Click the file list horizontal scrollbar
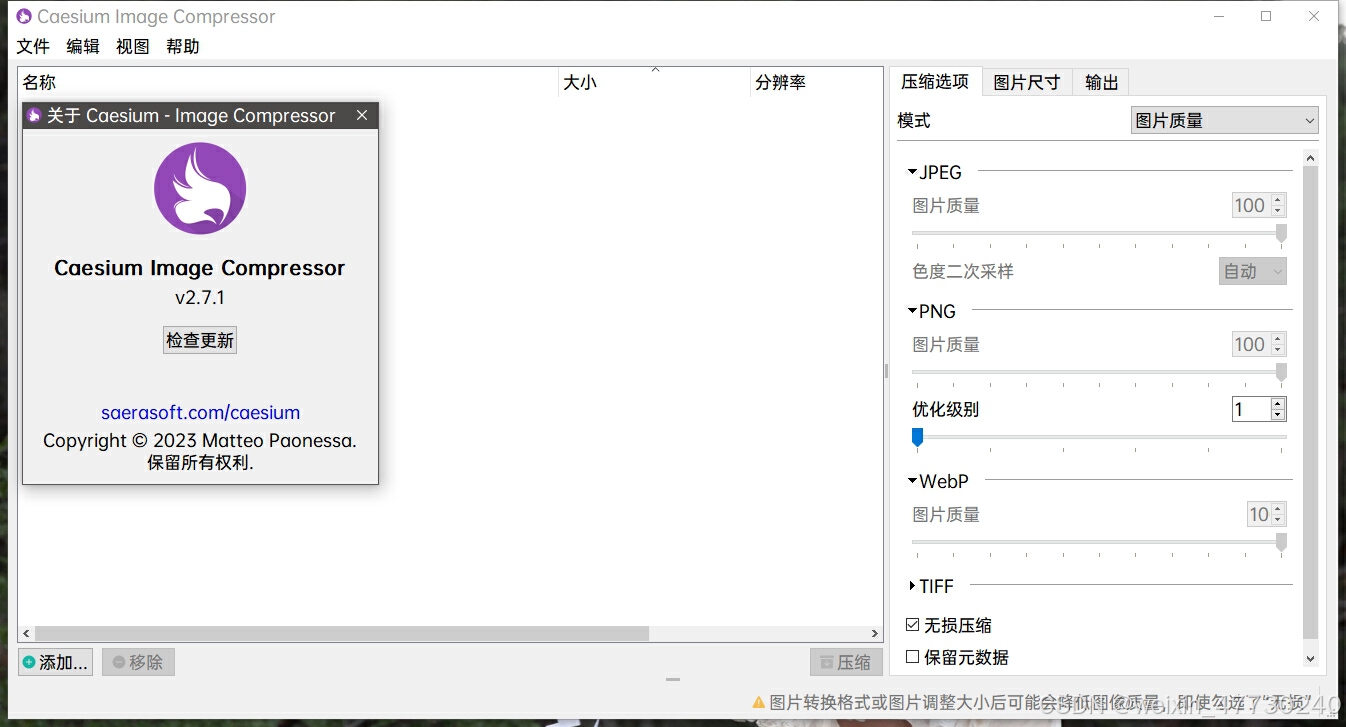Image resolution: width=1346 pixels, height=727 pixels. click(x=342, y=633)
